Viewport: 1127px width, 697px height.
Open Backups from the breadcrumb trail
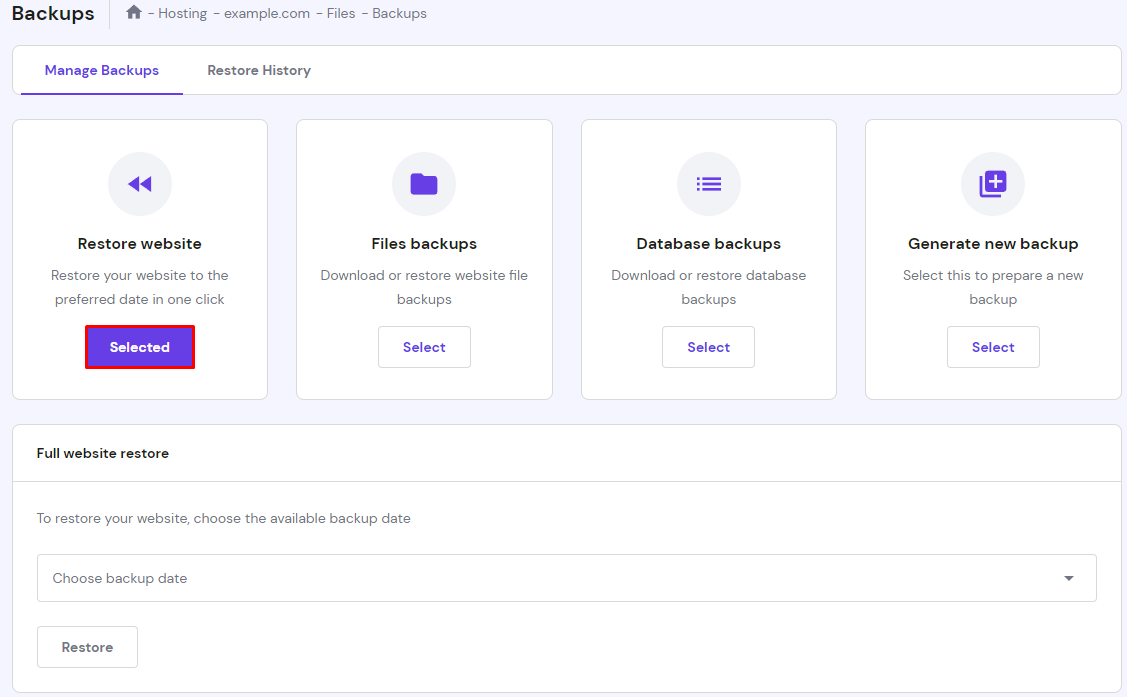[399, 13]
